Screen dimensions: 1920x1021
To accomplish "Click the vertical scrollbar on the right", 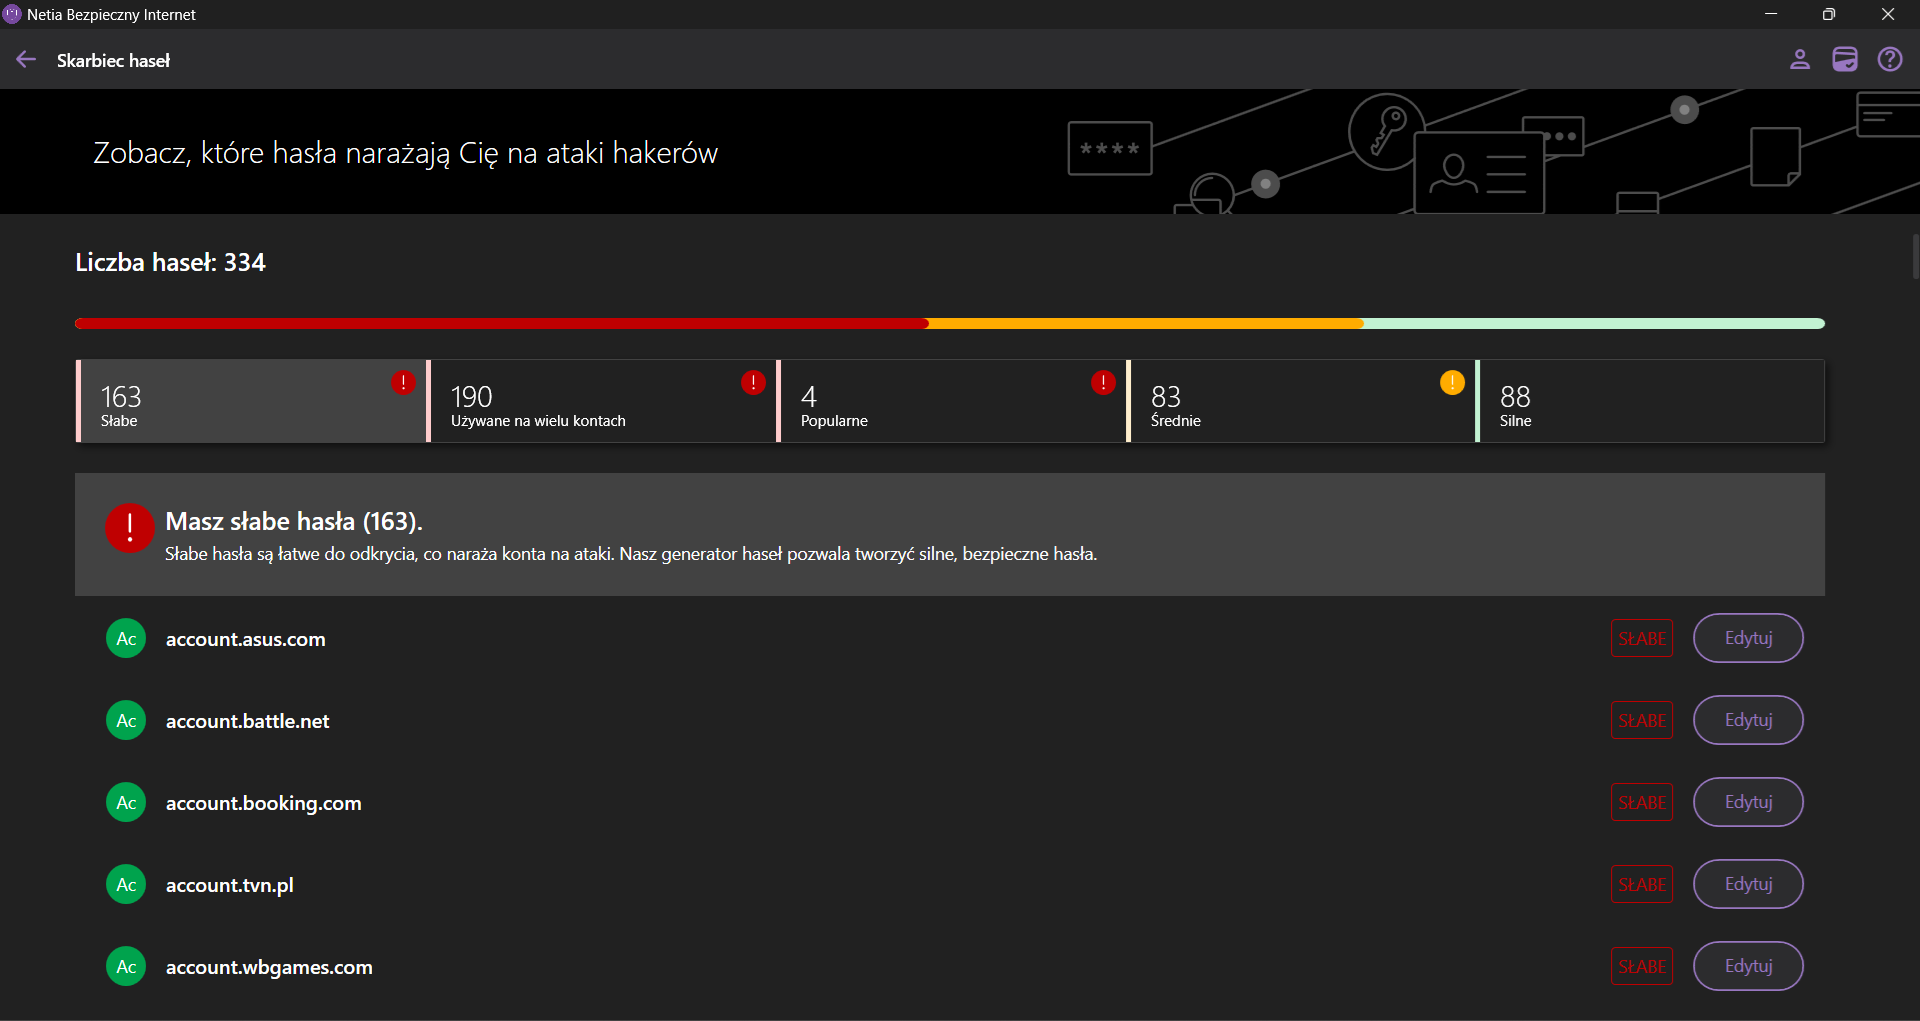I will [1914, 257].
